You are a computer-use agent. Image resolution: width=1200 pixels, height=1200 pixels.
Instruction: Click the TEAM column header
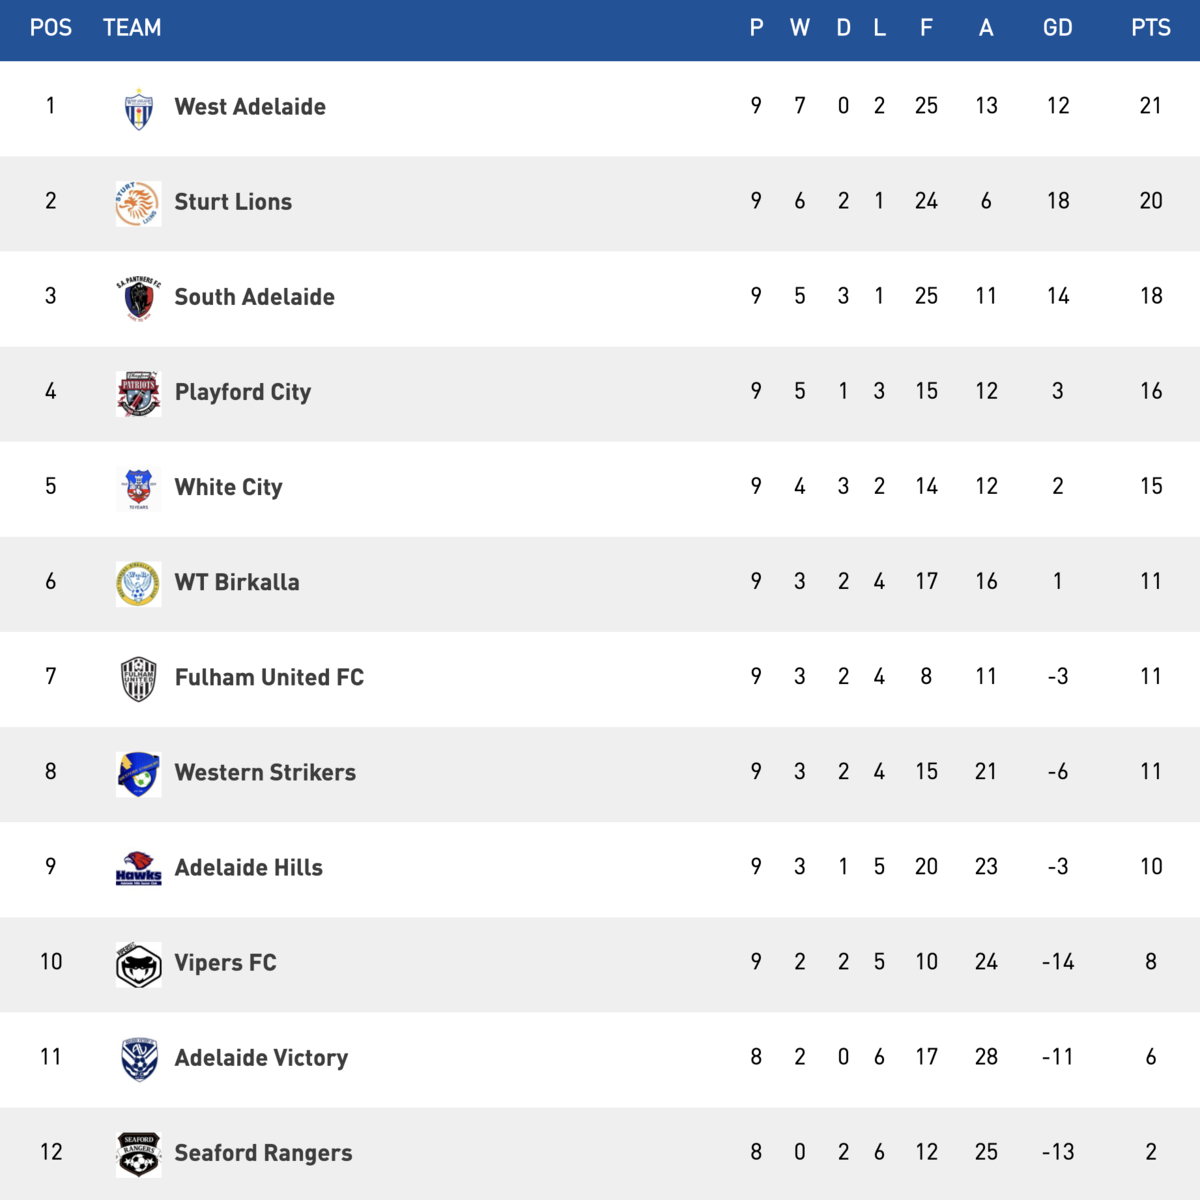(132, 28)
